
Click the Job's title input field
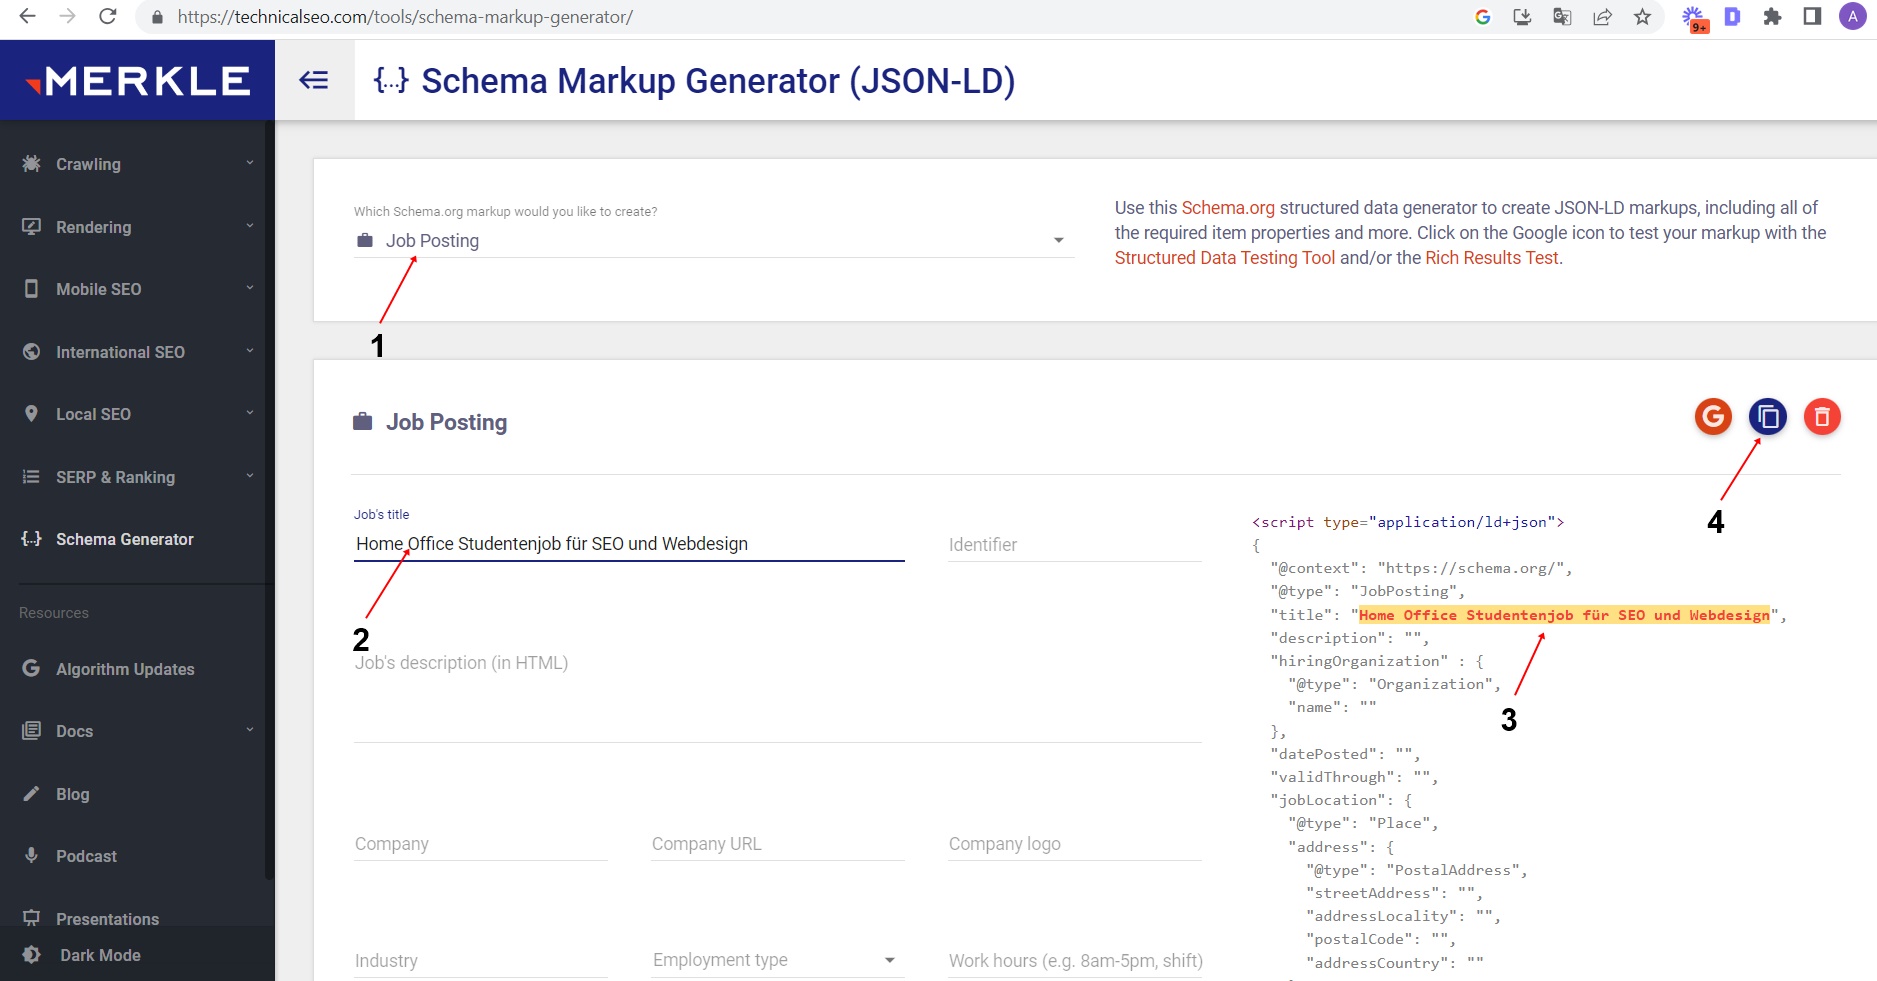[628, 544]
